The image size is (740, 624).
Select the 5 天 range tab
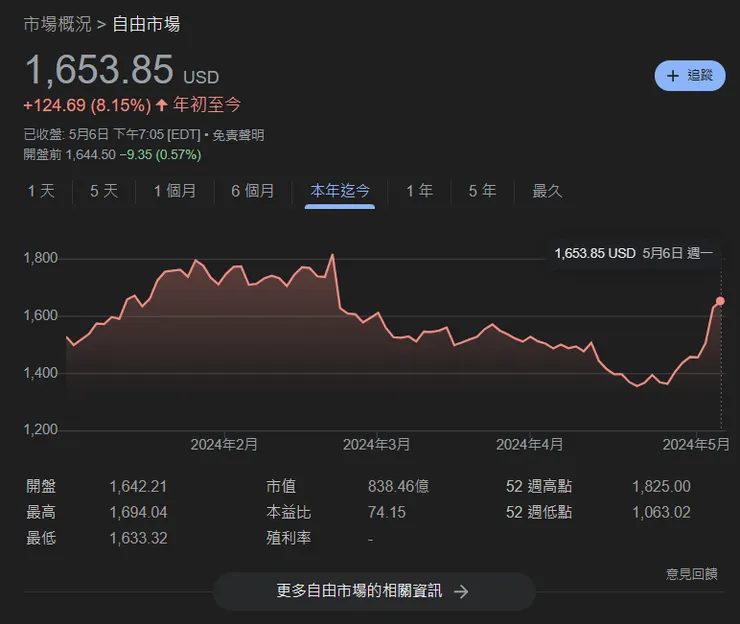[x=104, y=191]
